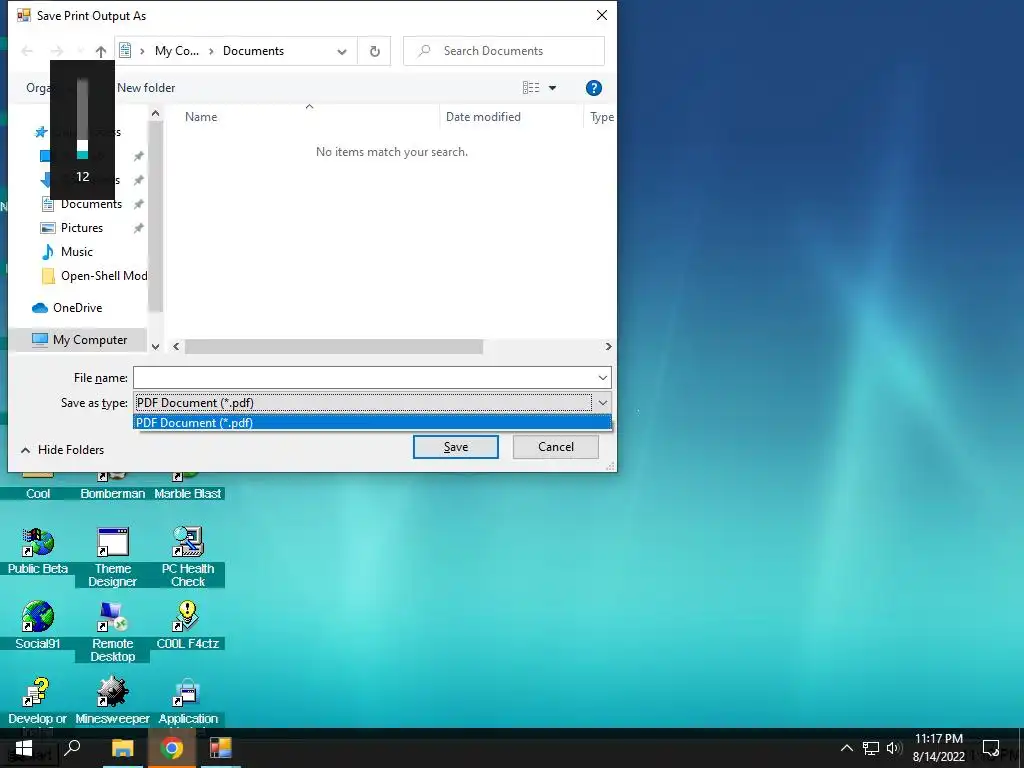Select My Co... in the address path
The width and height of the screenshot is (1024, 768).
click(177, 51)
